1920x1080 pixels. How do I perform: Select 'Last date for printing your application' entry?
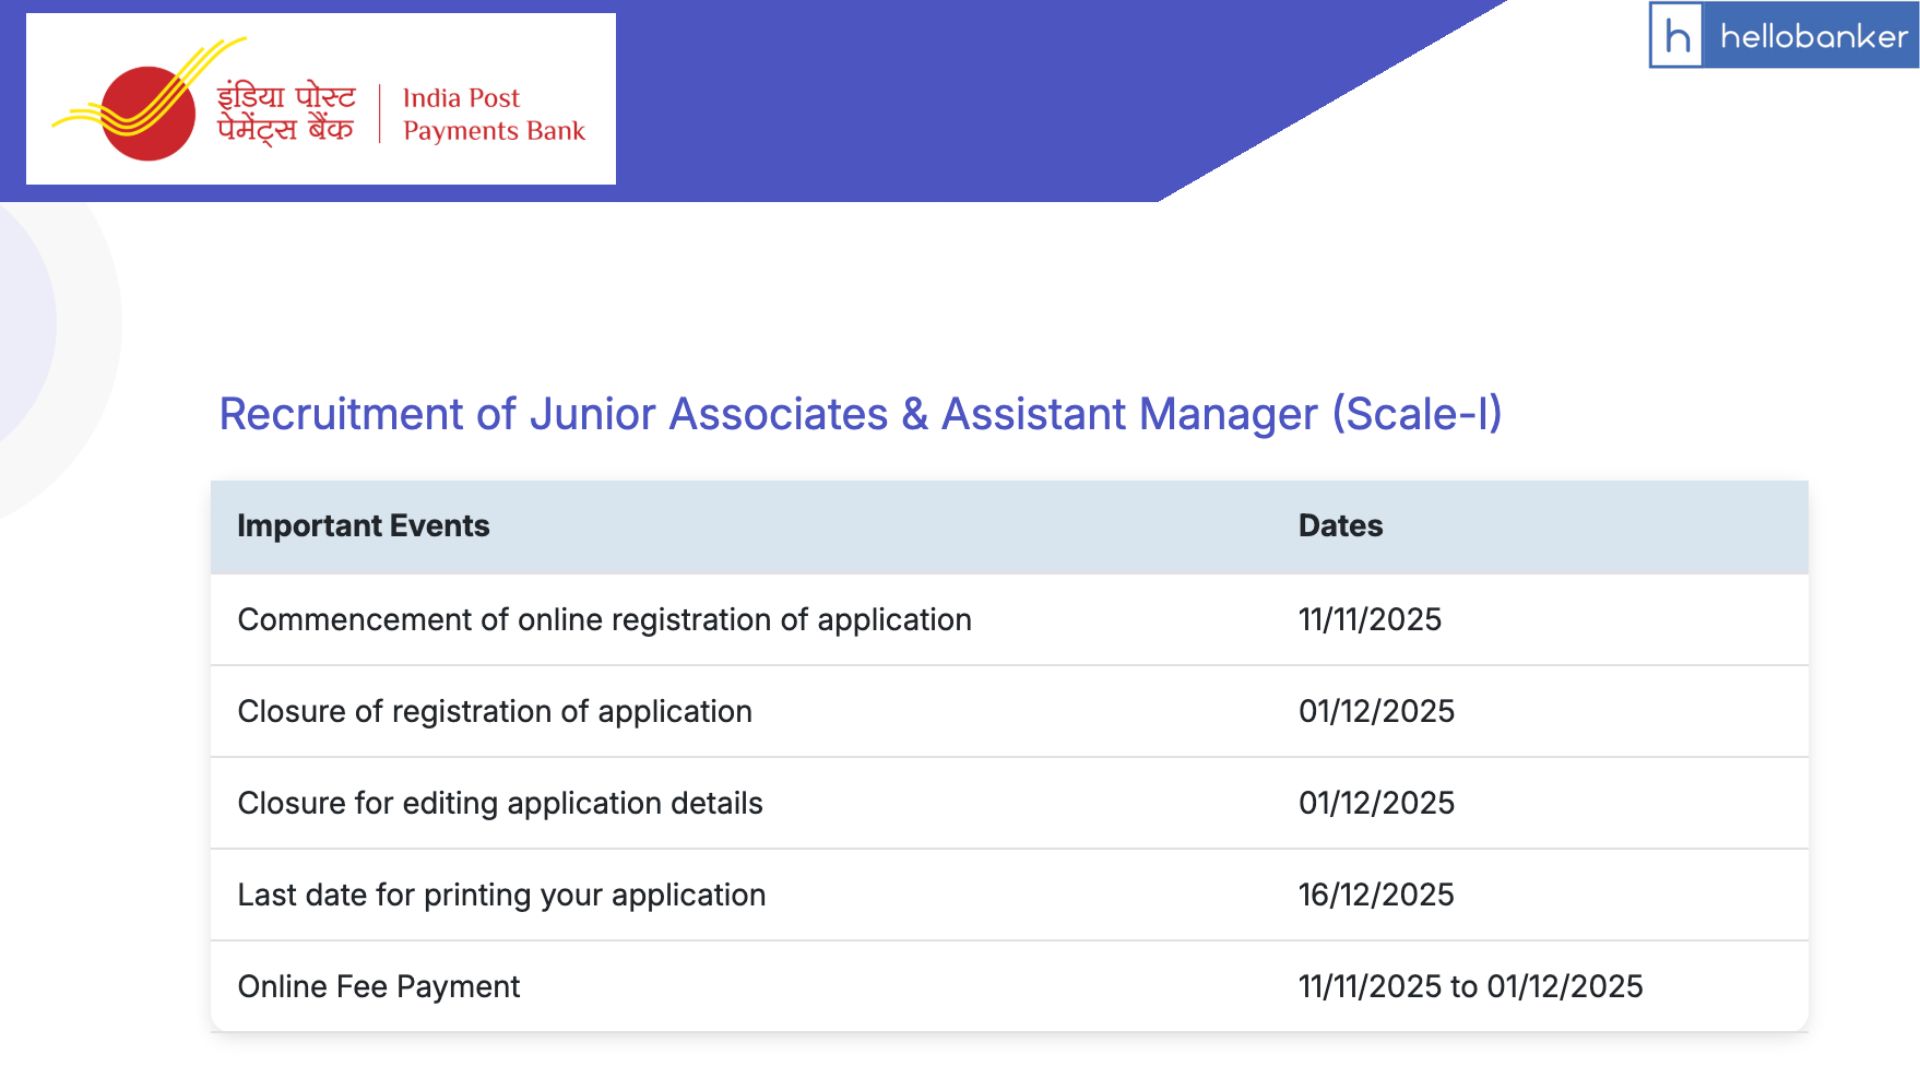(500, 895)
